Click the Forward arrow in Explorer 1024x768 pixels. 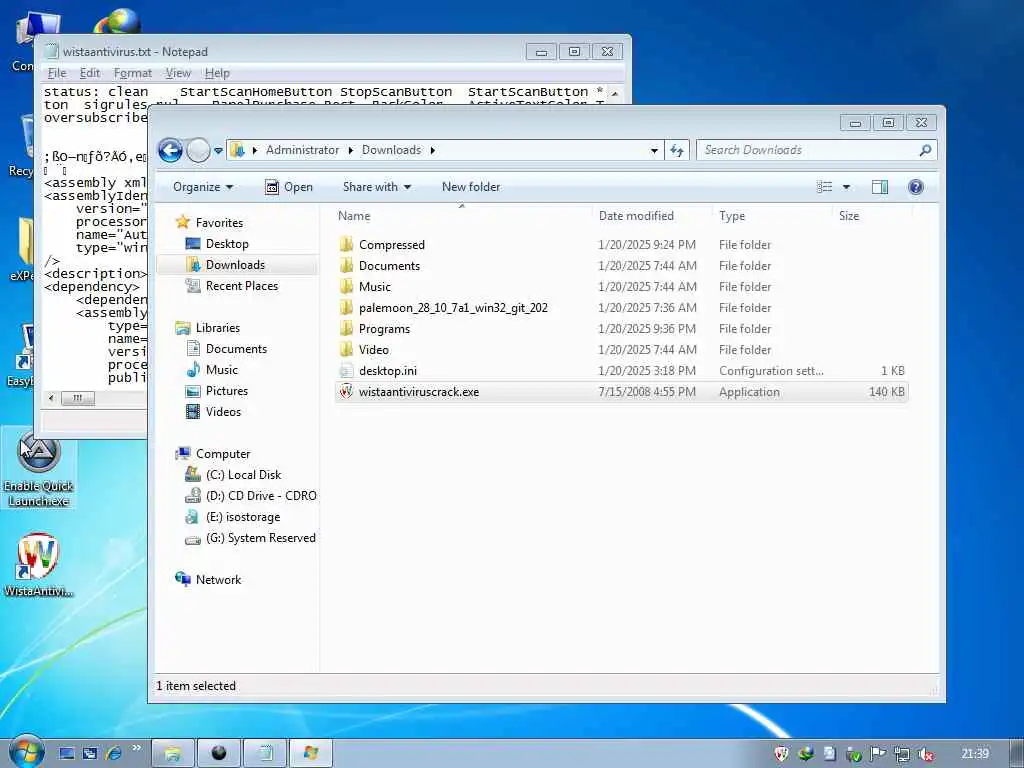coord(199,150)
